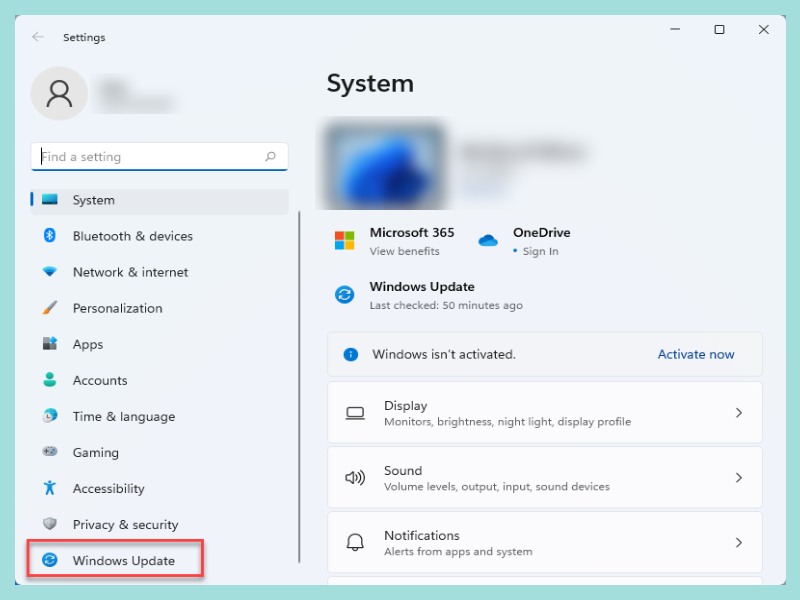Open Time & language settings
This screenshot has width=800, height=600.
point(124,416)
